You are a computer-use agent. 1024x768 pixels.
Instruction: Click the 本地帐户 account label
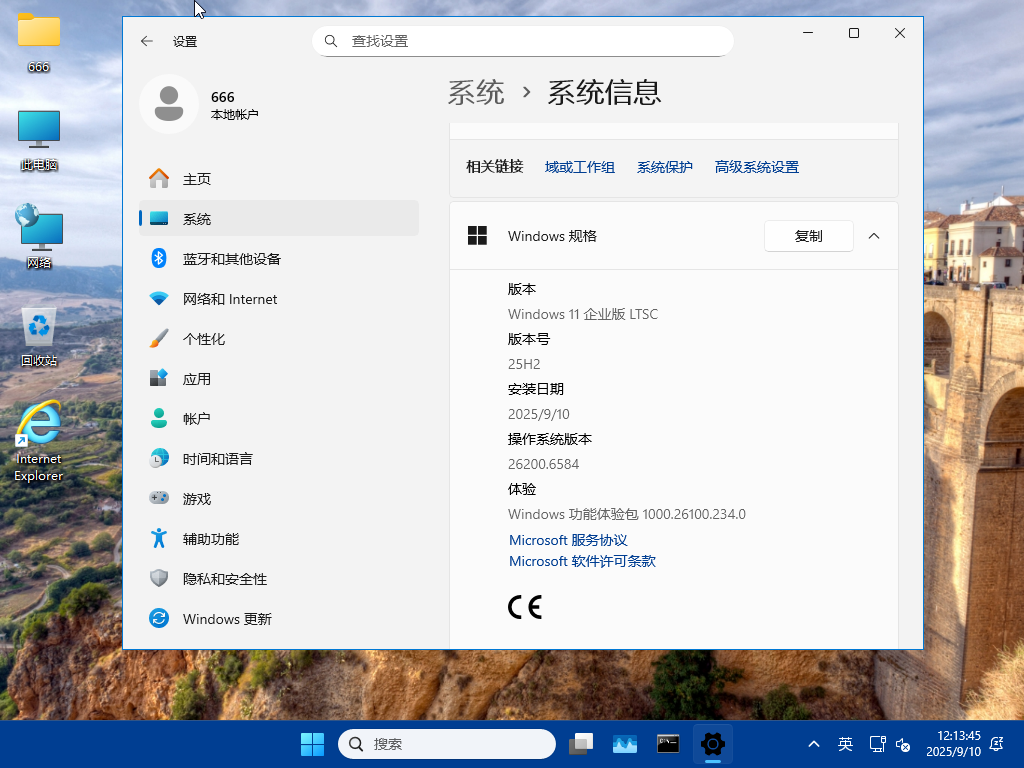click(x=234, y=115)
